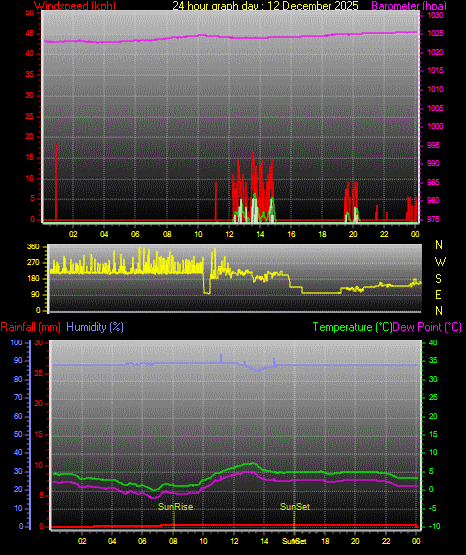Click the green temperature axis value 40
The height and width of the screenshot is (555, 466).
point(433,343)
